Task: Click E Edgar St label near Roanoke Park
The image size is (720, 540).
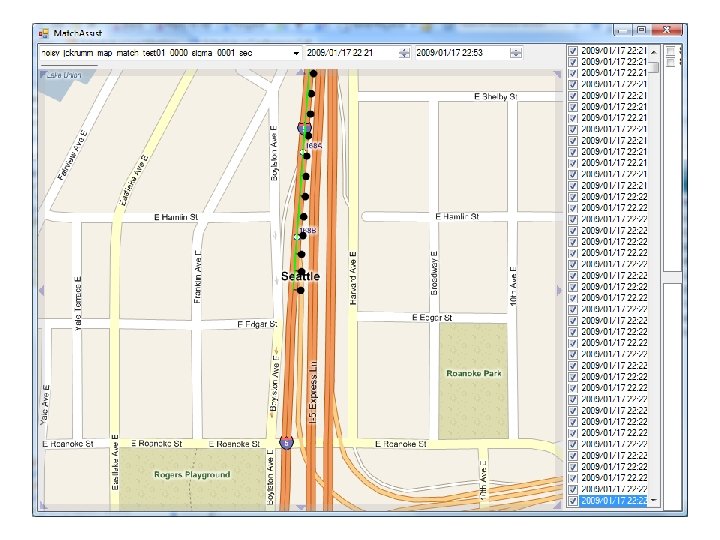Action: [432, 318]
